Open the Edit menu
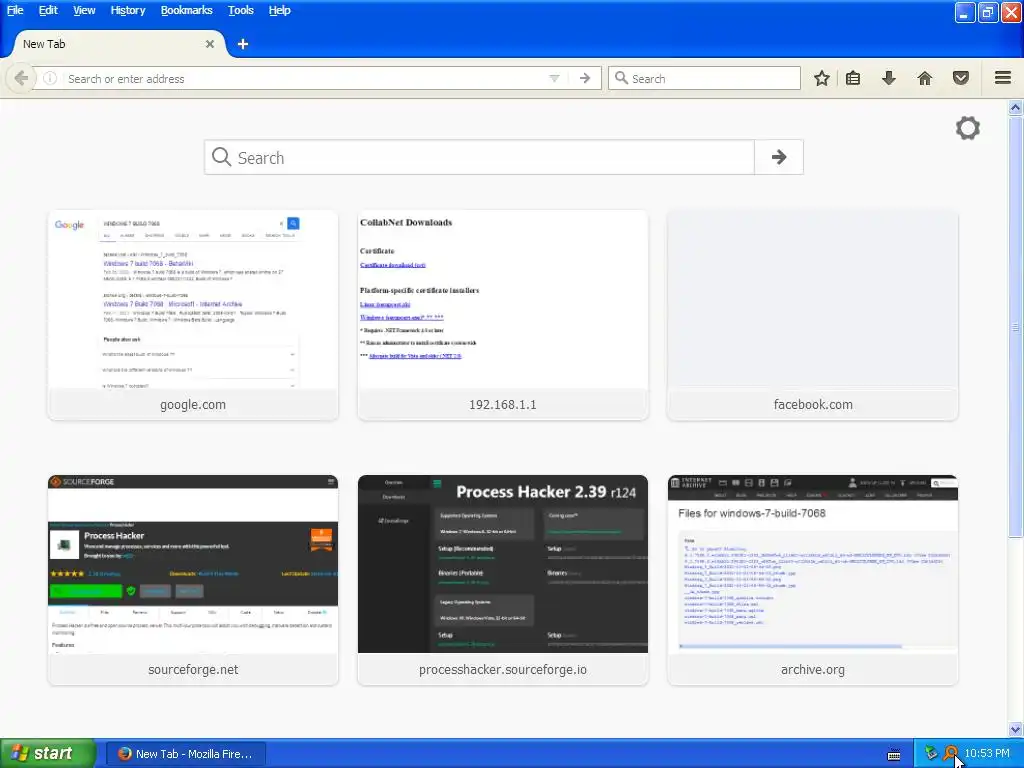Screen dimensions: 1024x768 tap(48, 10)
